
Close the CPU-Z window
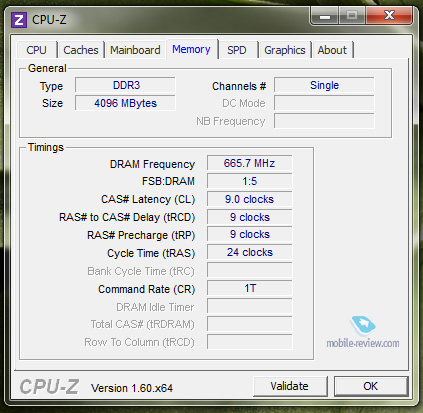point(389,16)
